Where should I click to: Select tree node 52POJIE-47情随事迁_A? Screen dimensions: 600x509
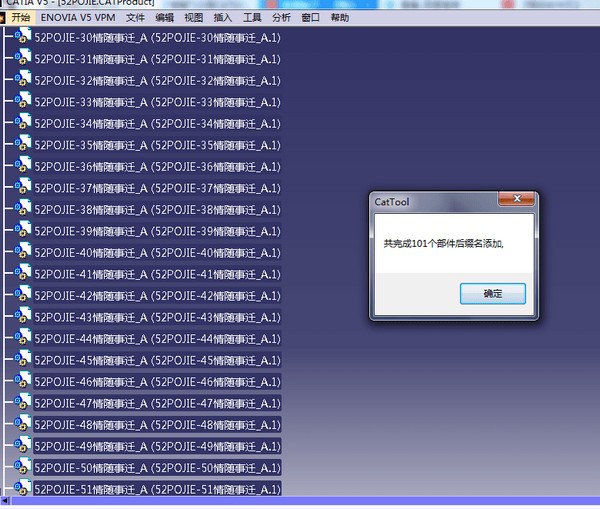[x=157, y=403]
